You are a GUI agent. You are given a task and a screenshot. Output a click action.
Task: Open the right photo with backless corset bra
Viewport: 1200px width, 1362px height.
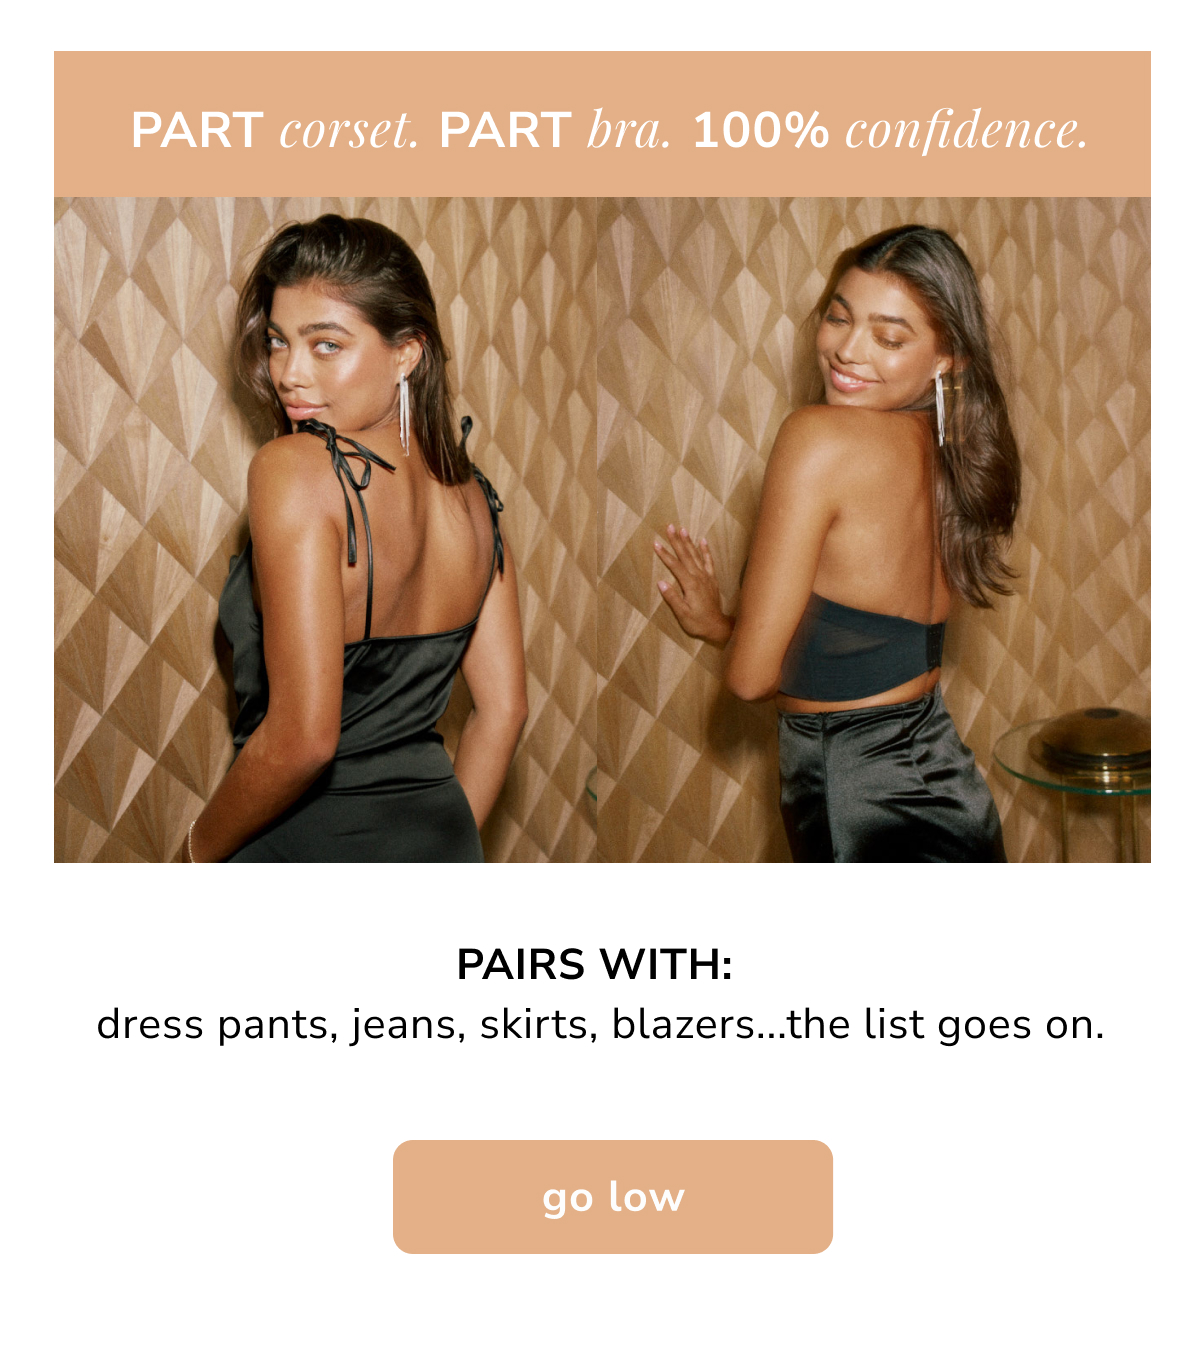(874, 529)
